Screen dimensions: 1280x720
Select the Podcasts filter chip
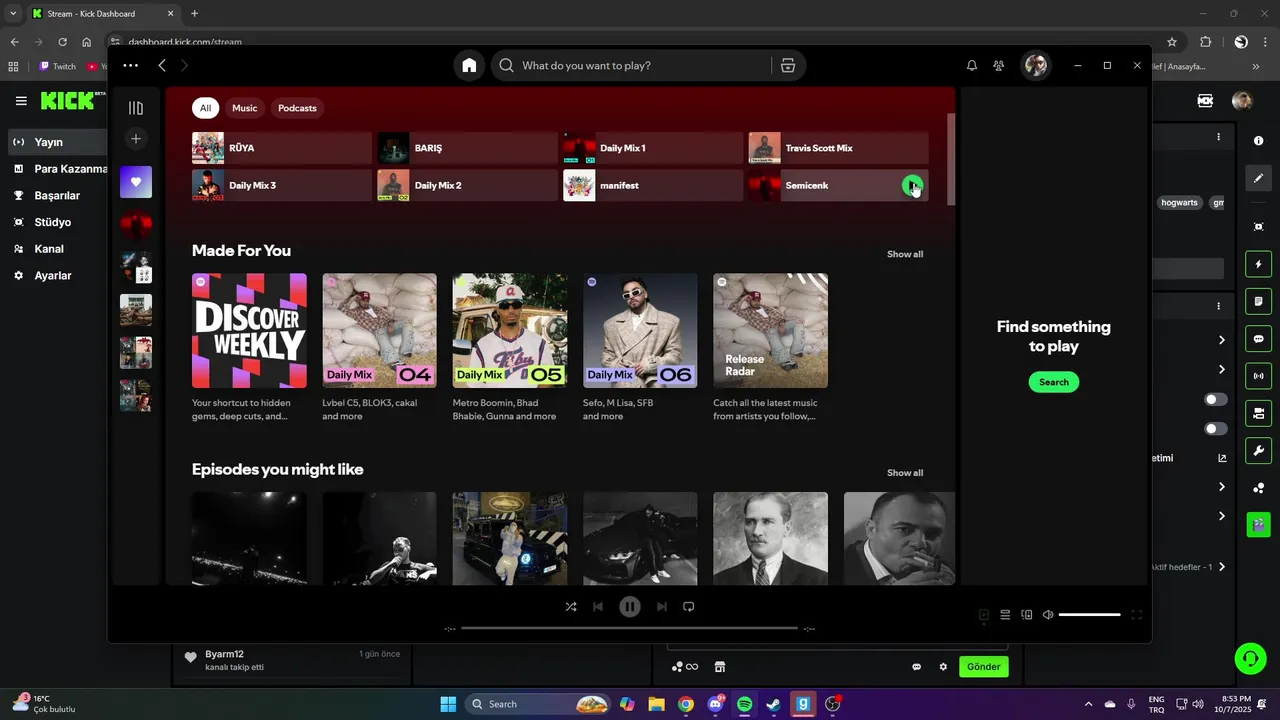click(x=297, y=108)
